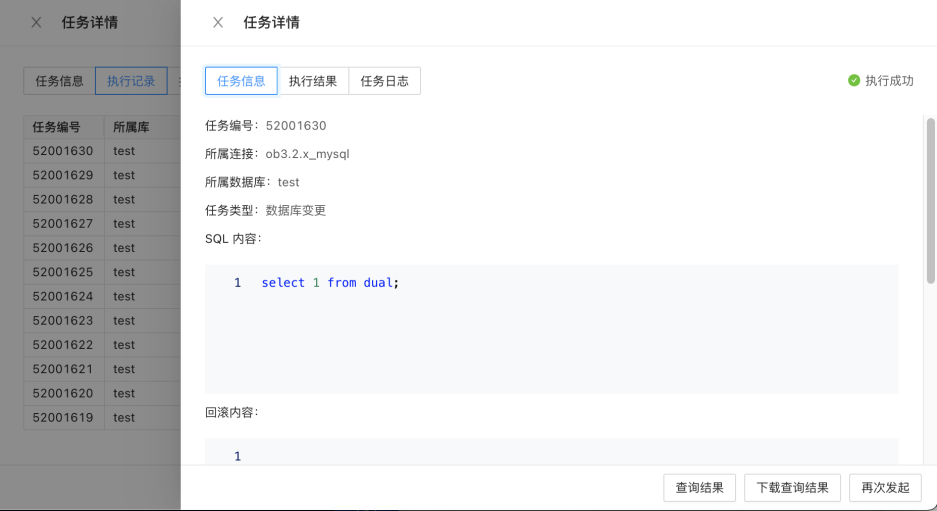Viewport: 937px width, 511px height.
Task: Click the 任务编号 column header
Action: 64,127
